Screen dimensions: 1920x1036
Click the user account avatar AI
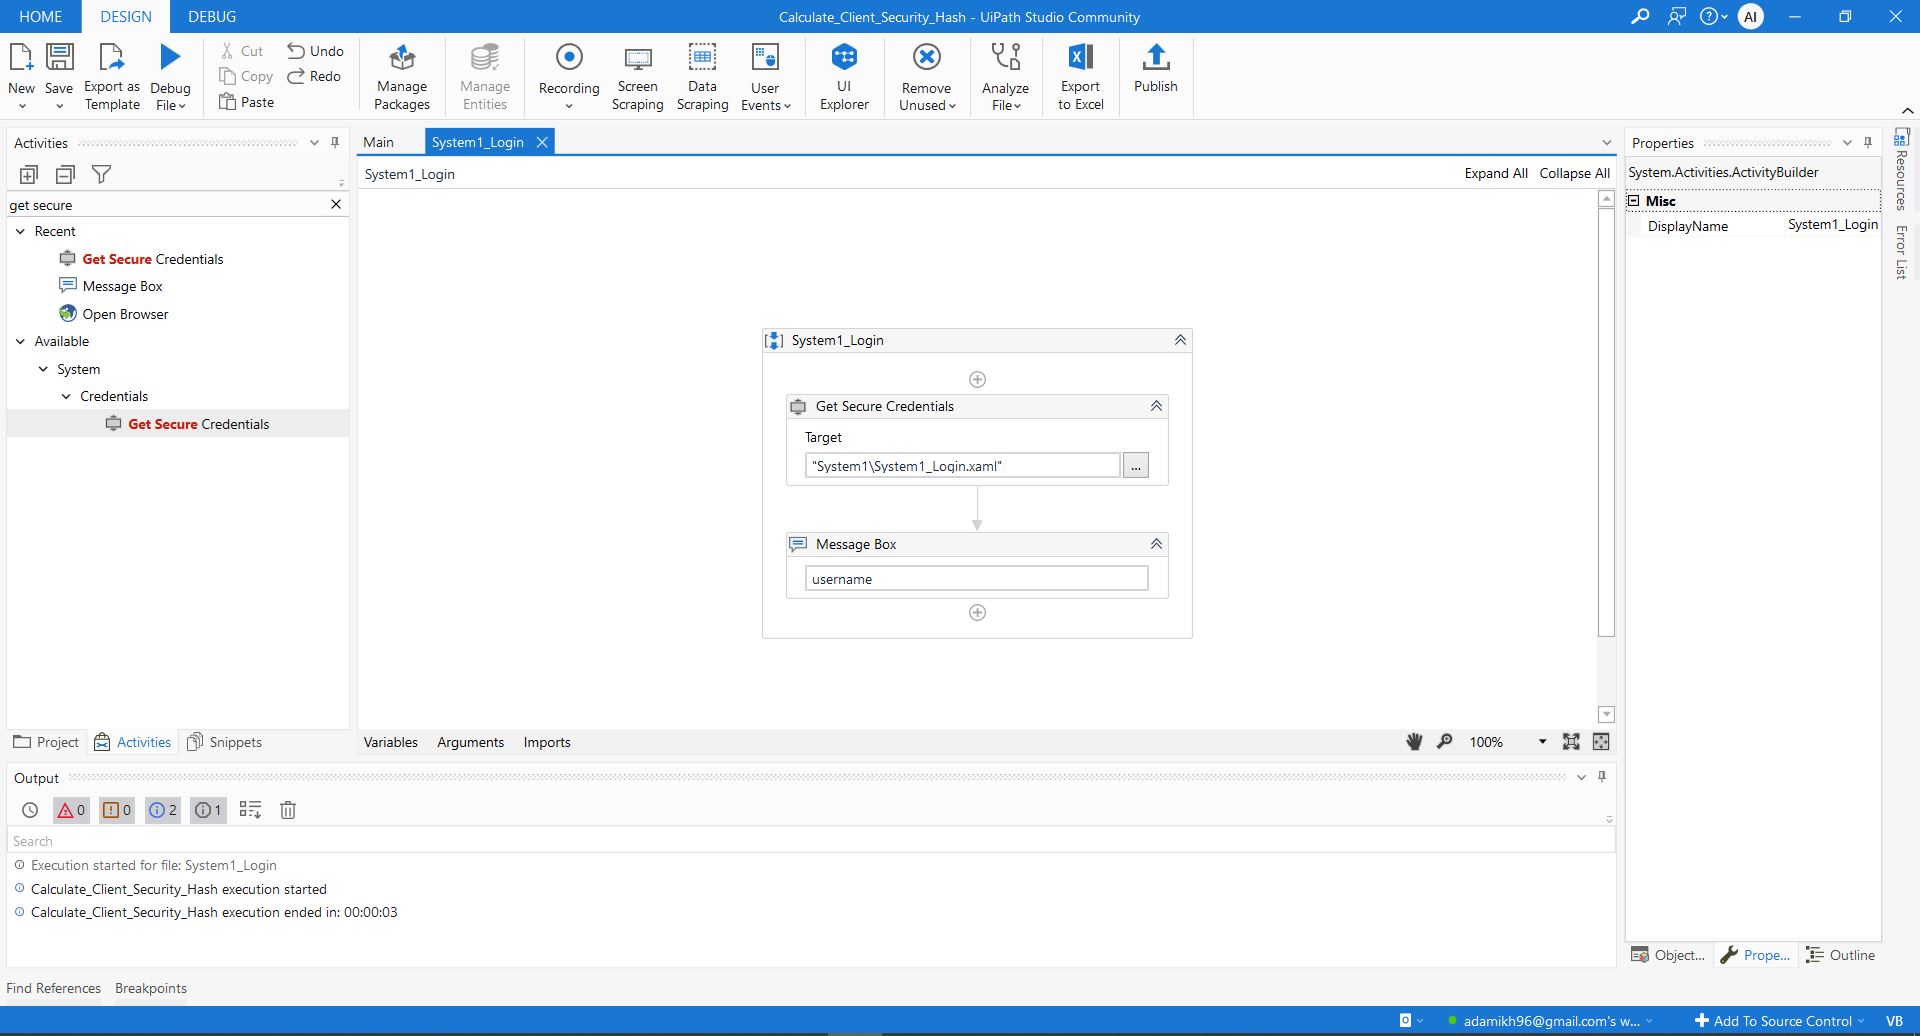pos(1751,17)
